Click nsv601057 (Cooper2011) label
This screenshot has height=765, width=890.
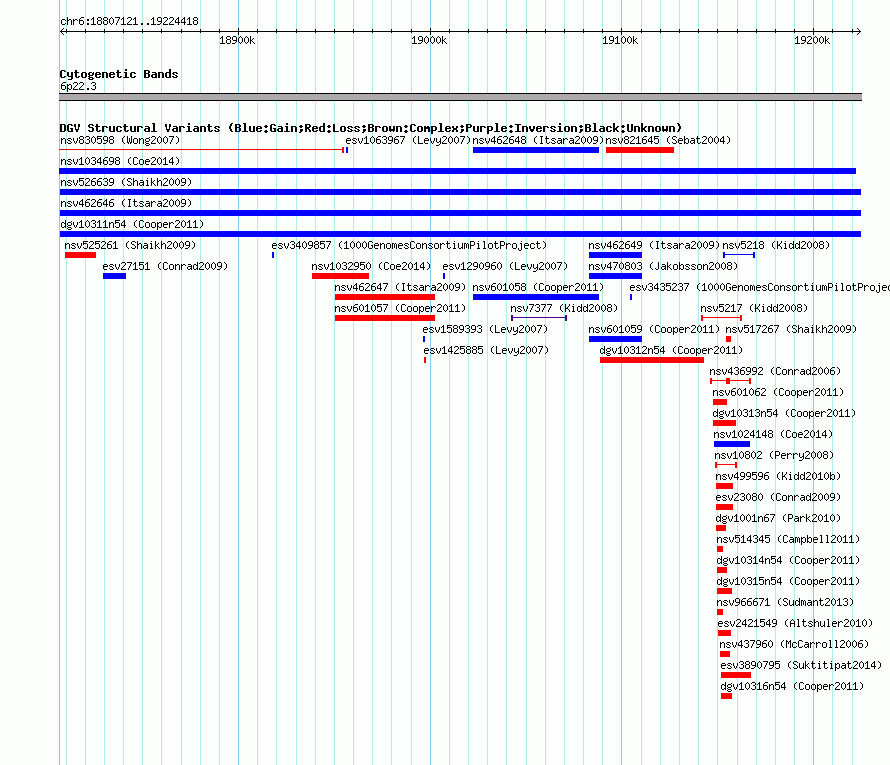tap(400, 308)
